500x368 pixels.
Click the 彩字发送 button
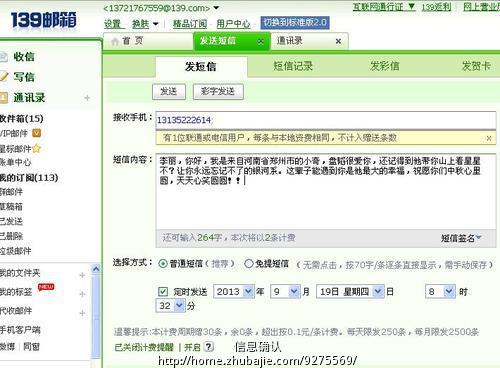click(x=218, y=92)
